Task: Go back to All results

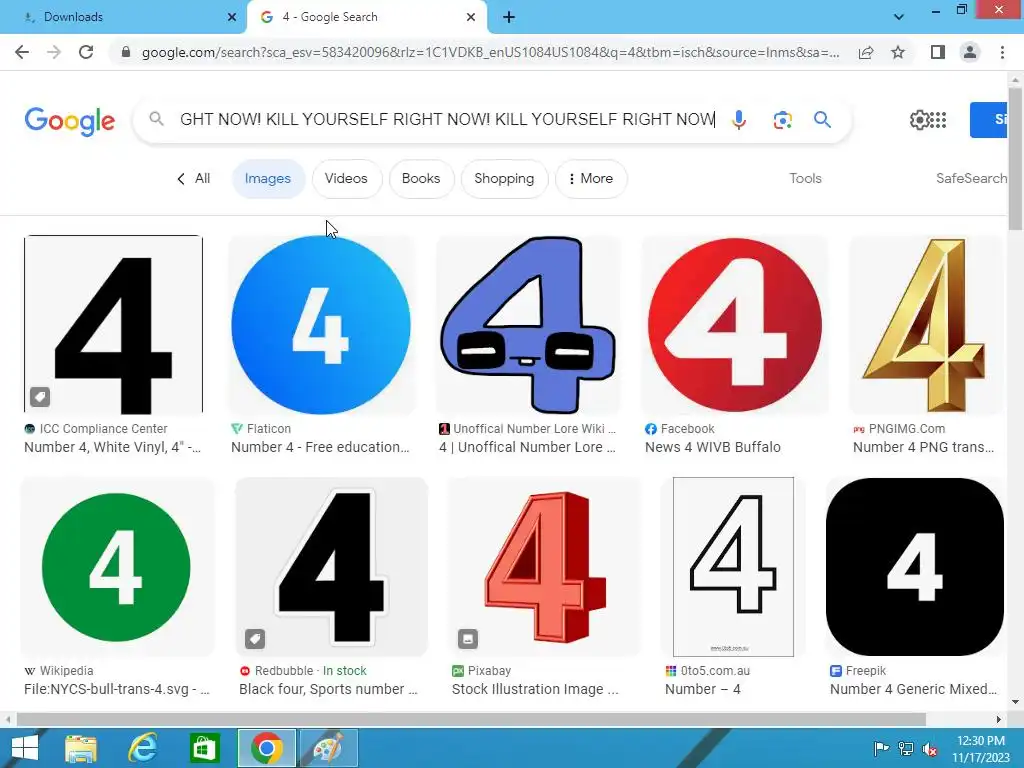Action: 194,178
